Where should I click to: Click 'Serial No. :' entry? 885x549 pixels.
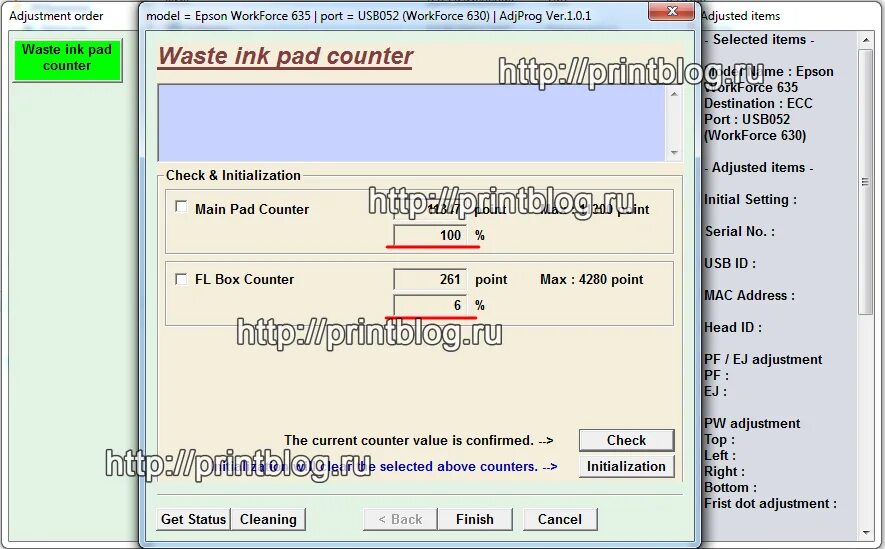point(739,231)
